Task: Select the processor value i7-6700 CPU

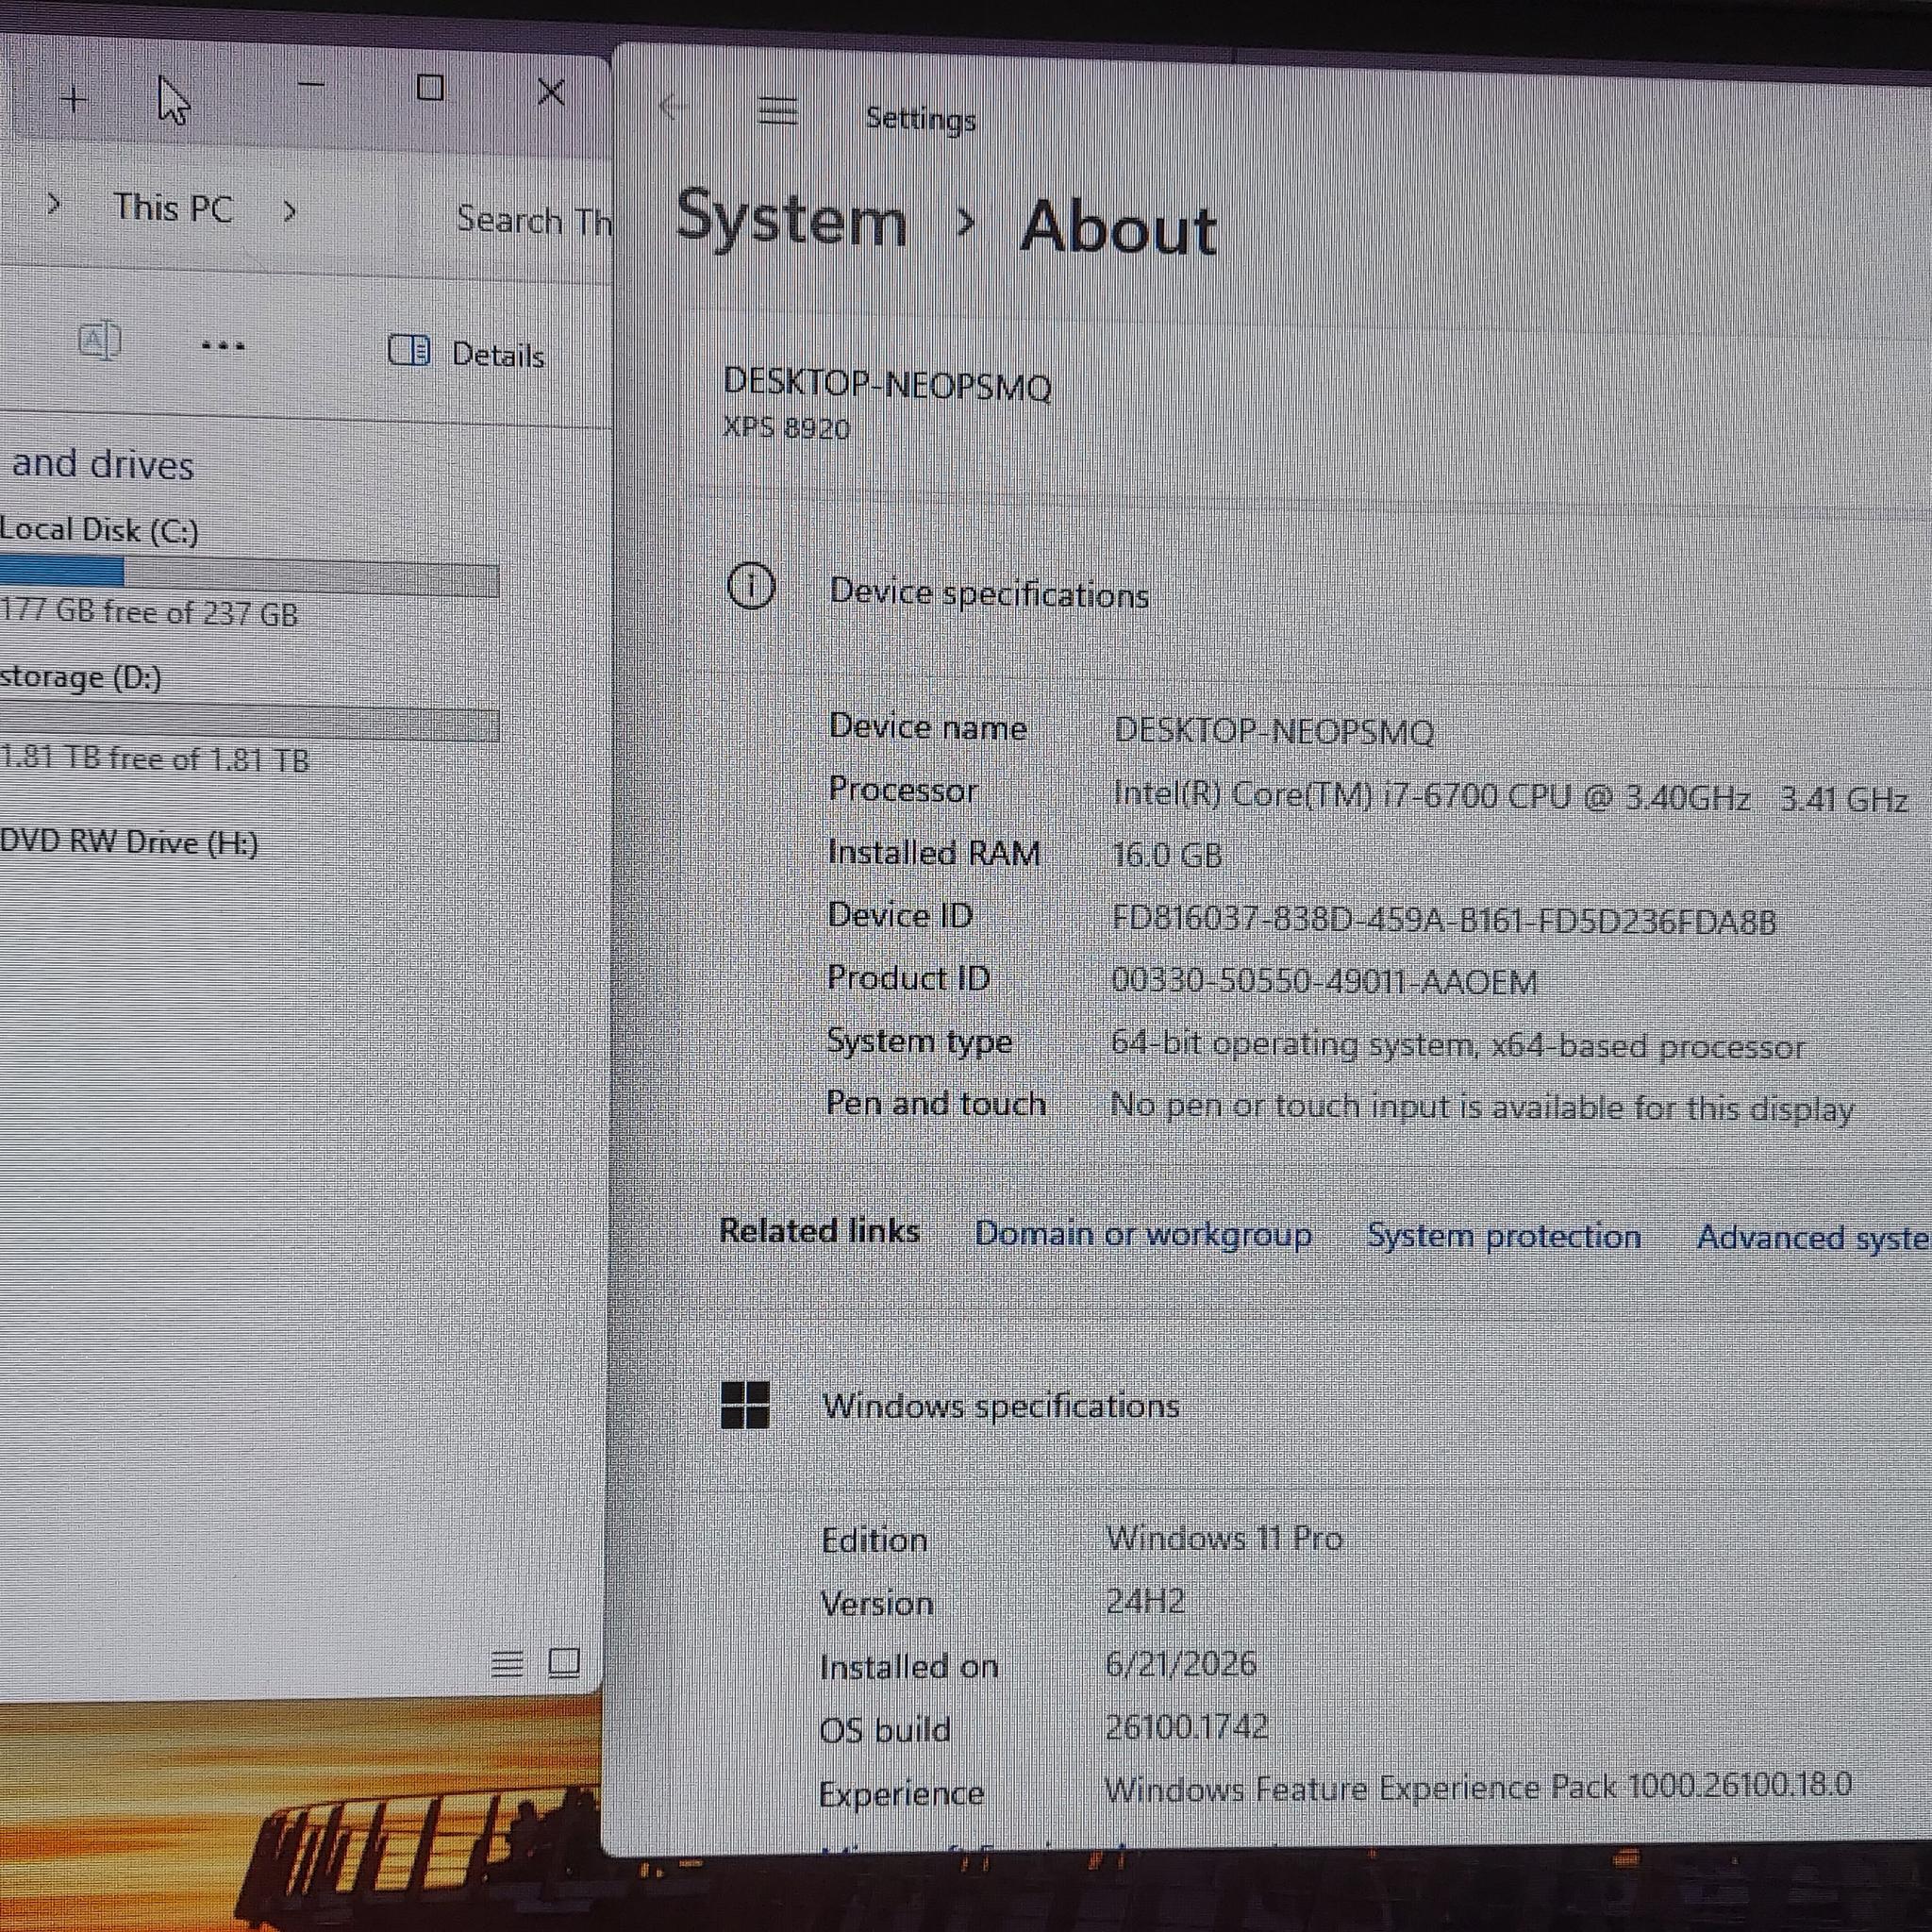Action: click(x=1510, y=797)
